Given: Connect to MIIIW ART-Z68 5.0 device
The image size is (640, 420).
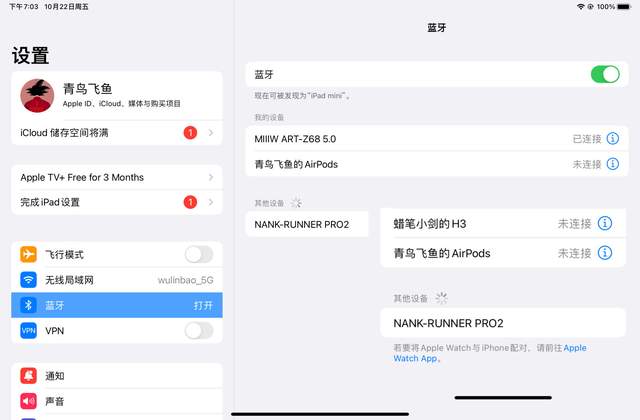Looking at the screenshot, I should [437, 138].
